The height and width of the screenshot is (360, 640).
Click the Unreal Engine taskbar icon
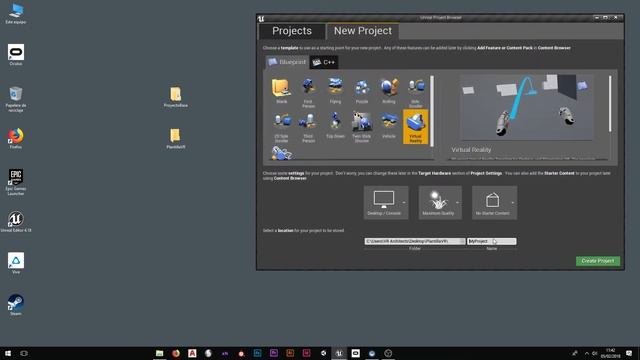pos(339,353)
